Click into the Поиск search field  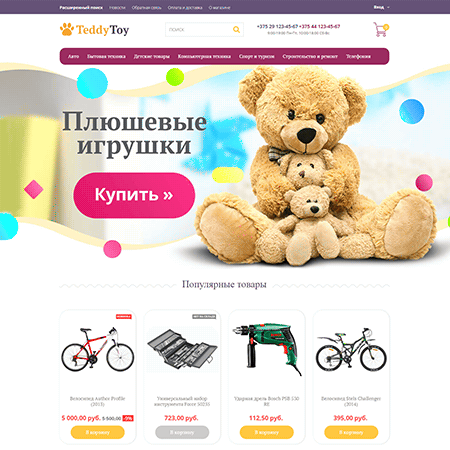point(199,30)
